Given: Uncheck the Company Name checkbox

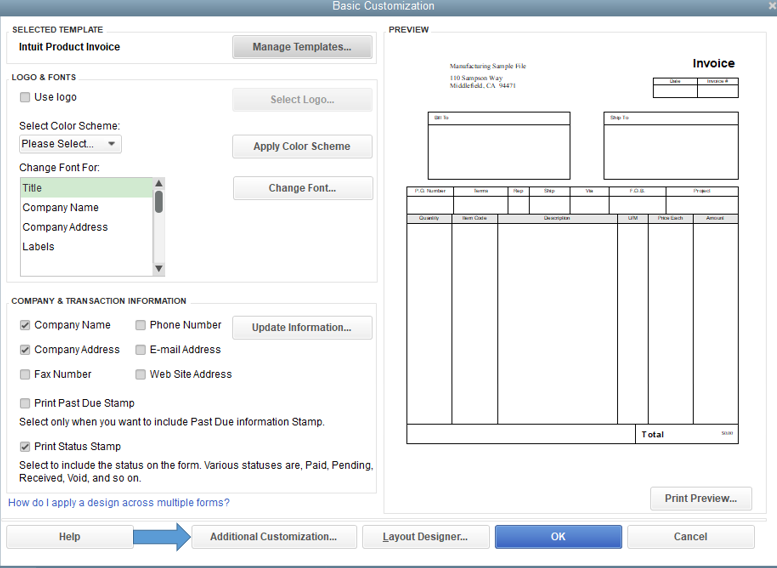Looking at the screenshot, I should pyautogui.click(x=25, y=325).
